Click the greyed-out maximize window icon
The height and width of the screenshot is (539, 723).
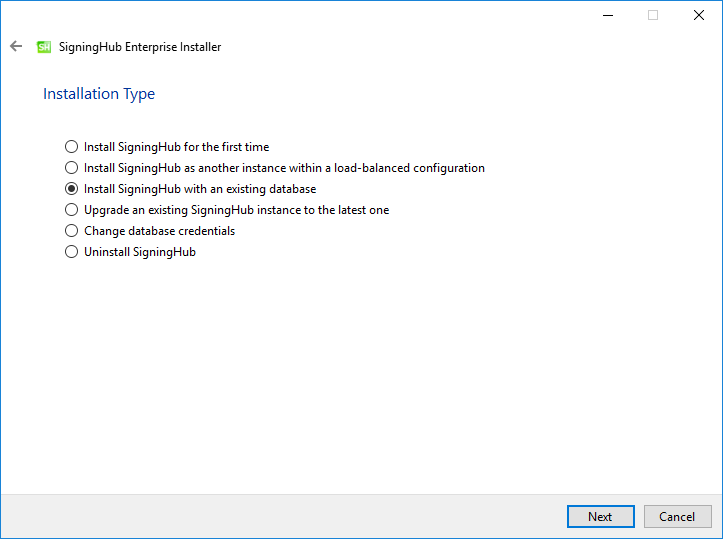[x=653, y=15]
